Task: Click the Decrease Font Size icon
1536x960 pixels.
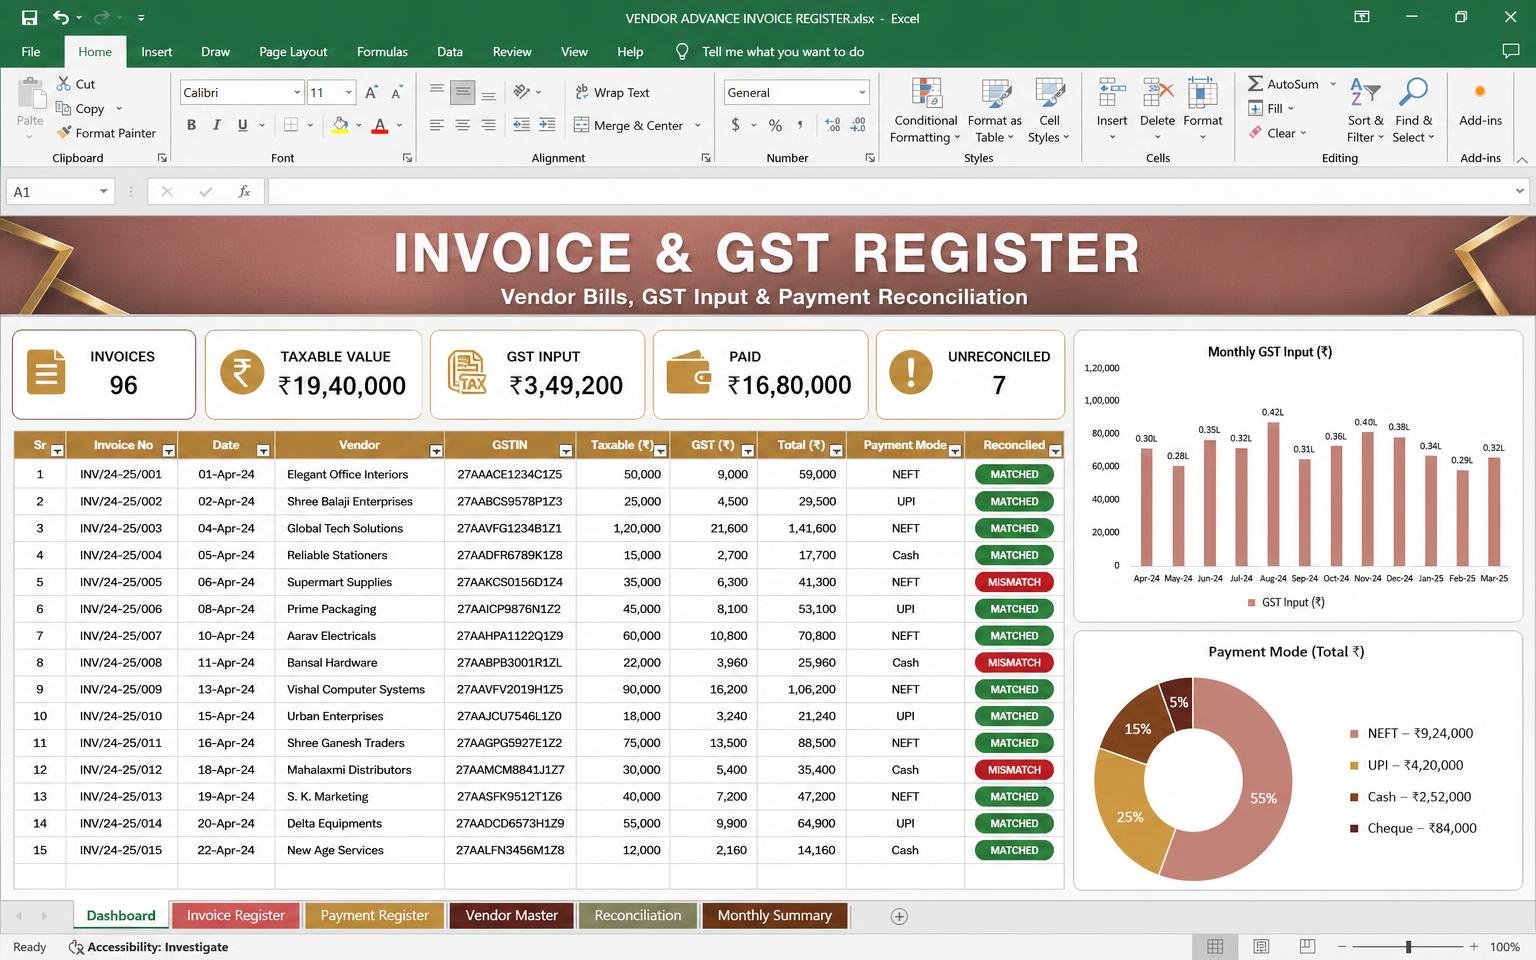Action: 396,92
